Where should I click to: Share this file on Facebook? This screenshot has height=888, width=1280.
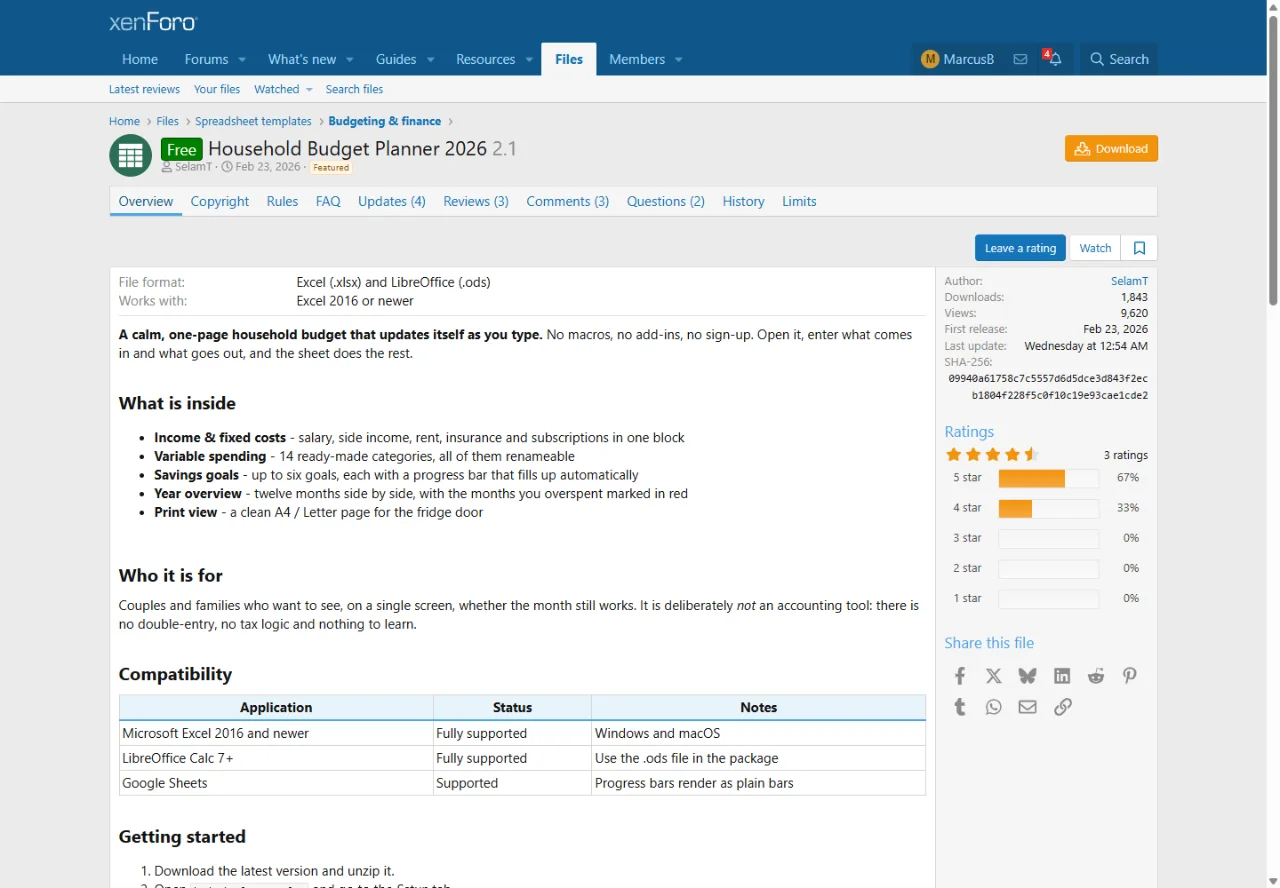pos(960,676)
